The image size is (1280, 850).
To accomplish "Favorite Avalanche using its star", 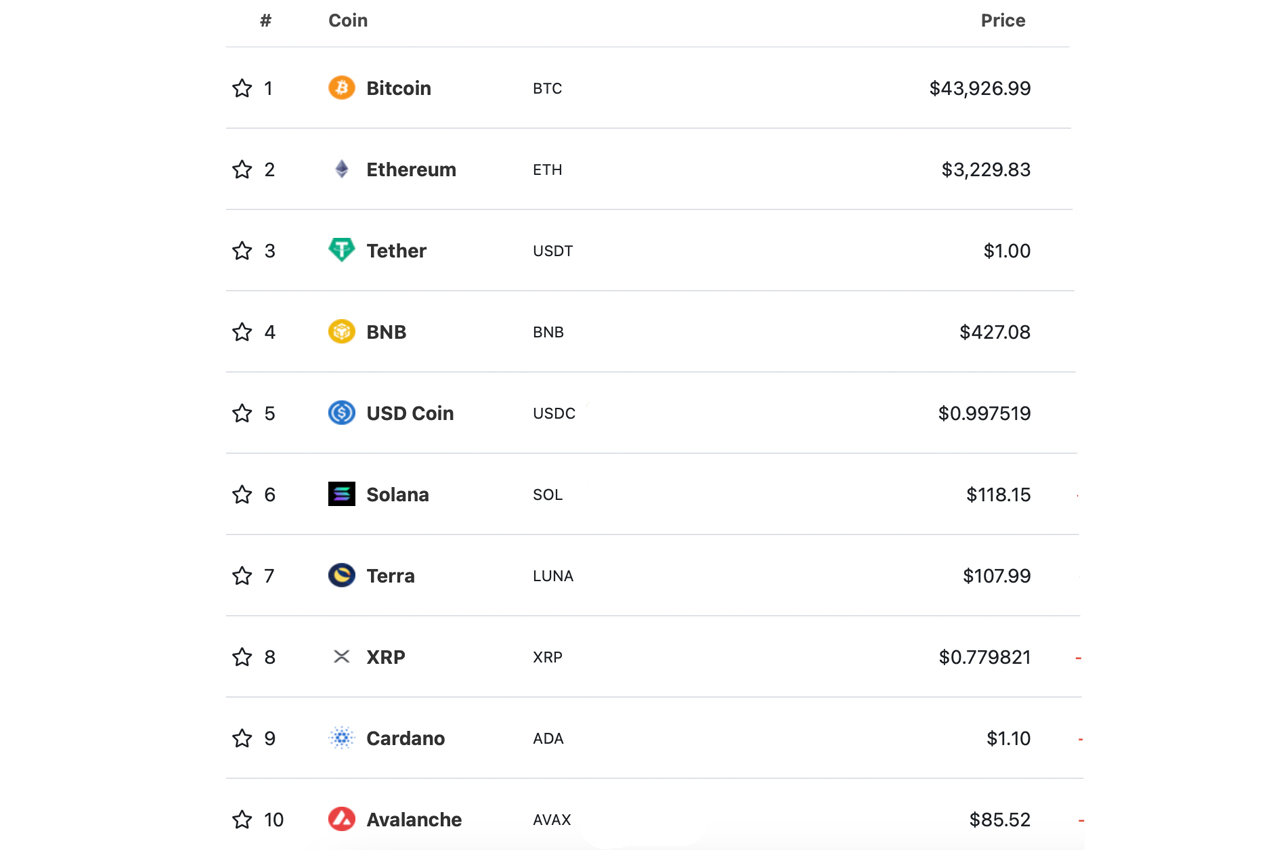I will 241,819.
